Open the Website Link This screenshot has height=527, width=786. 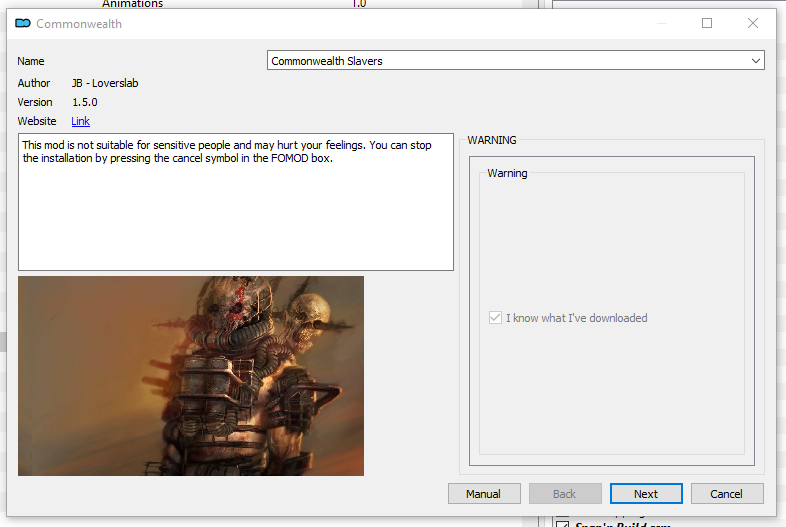[x=80, y=121]
